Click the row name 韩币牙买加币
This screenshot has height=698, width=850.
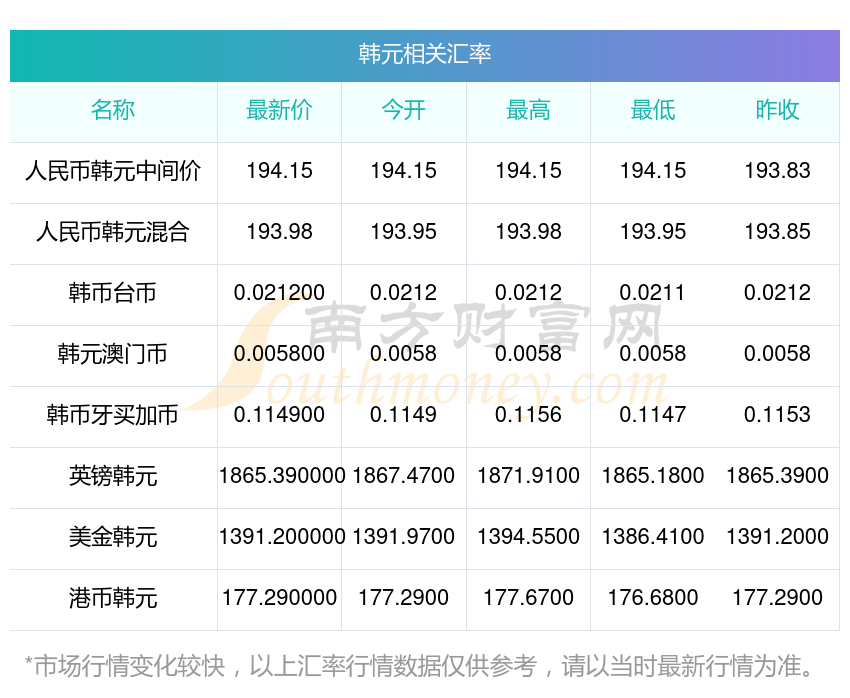coord(113,415)
